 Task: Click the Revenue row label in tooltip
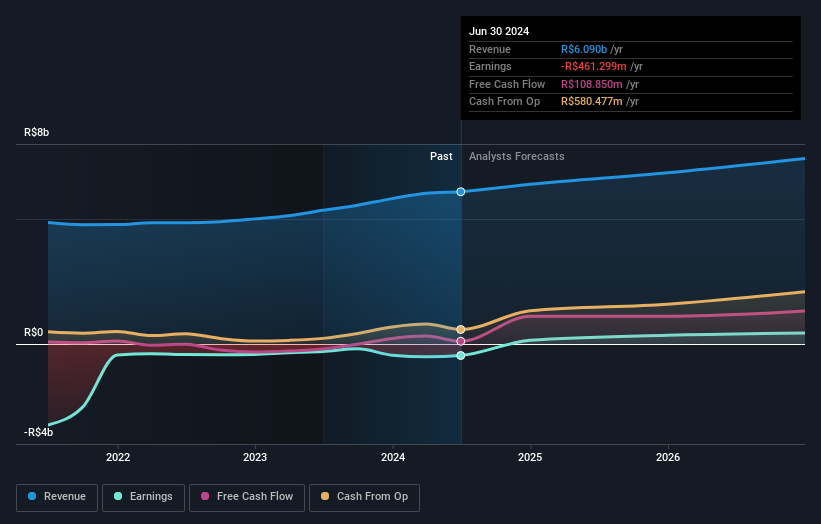490,49
